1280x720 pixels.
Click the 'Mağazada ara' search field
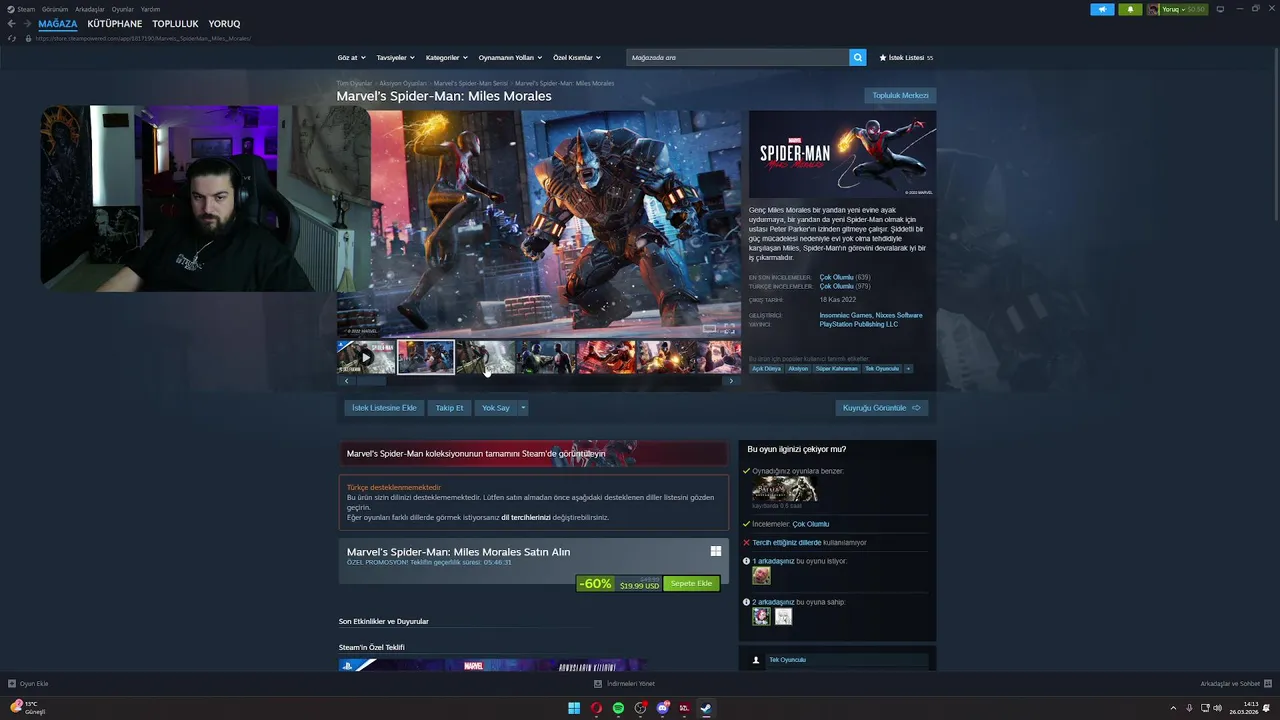click(738, 58)
